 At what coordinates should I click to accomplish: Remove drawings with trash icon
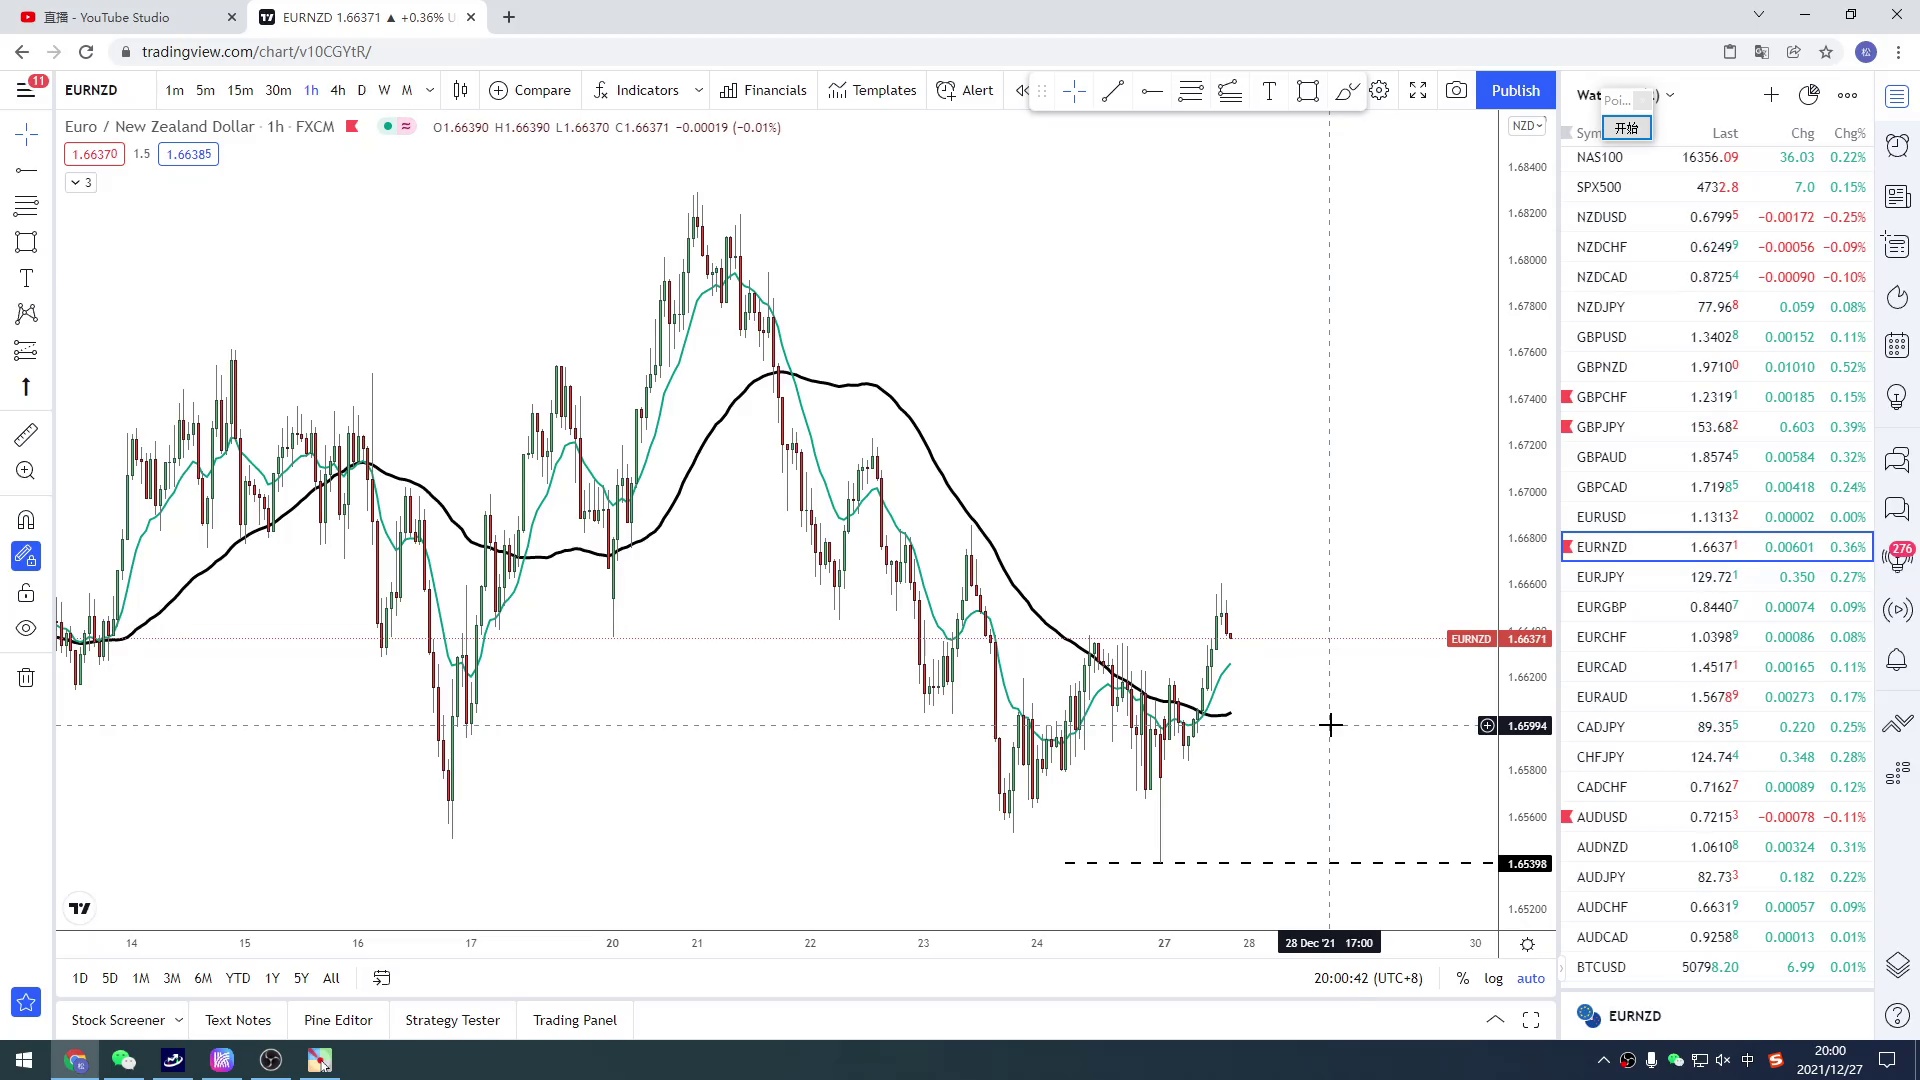click(x=26, y=678)
